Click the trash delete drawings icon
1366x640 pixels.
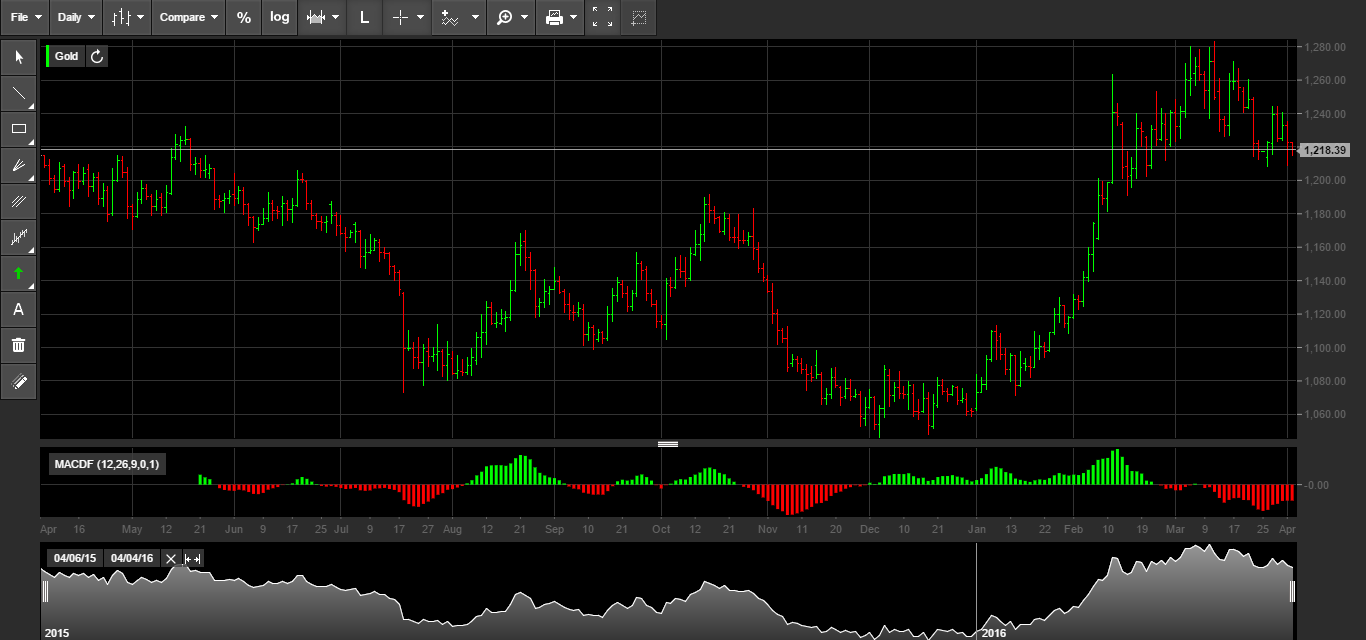click(18, 345)
